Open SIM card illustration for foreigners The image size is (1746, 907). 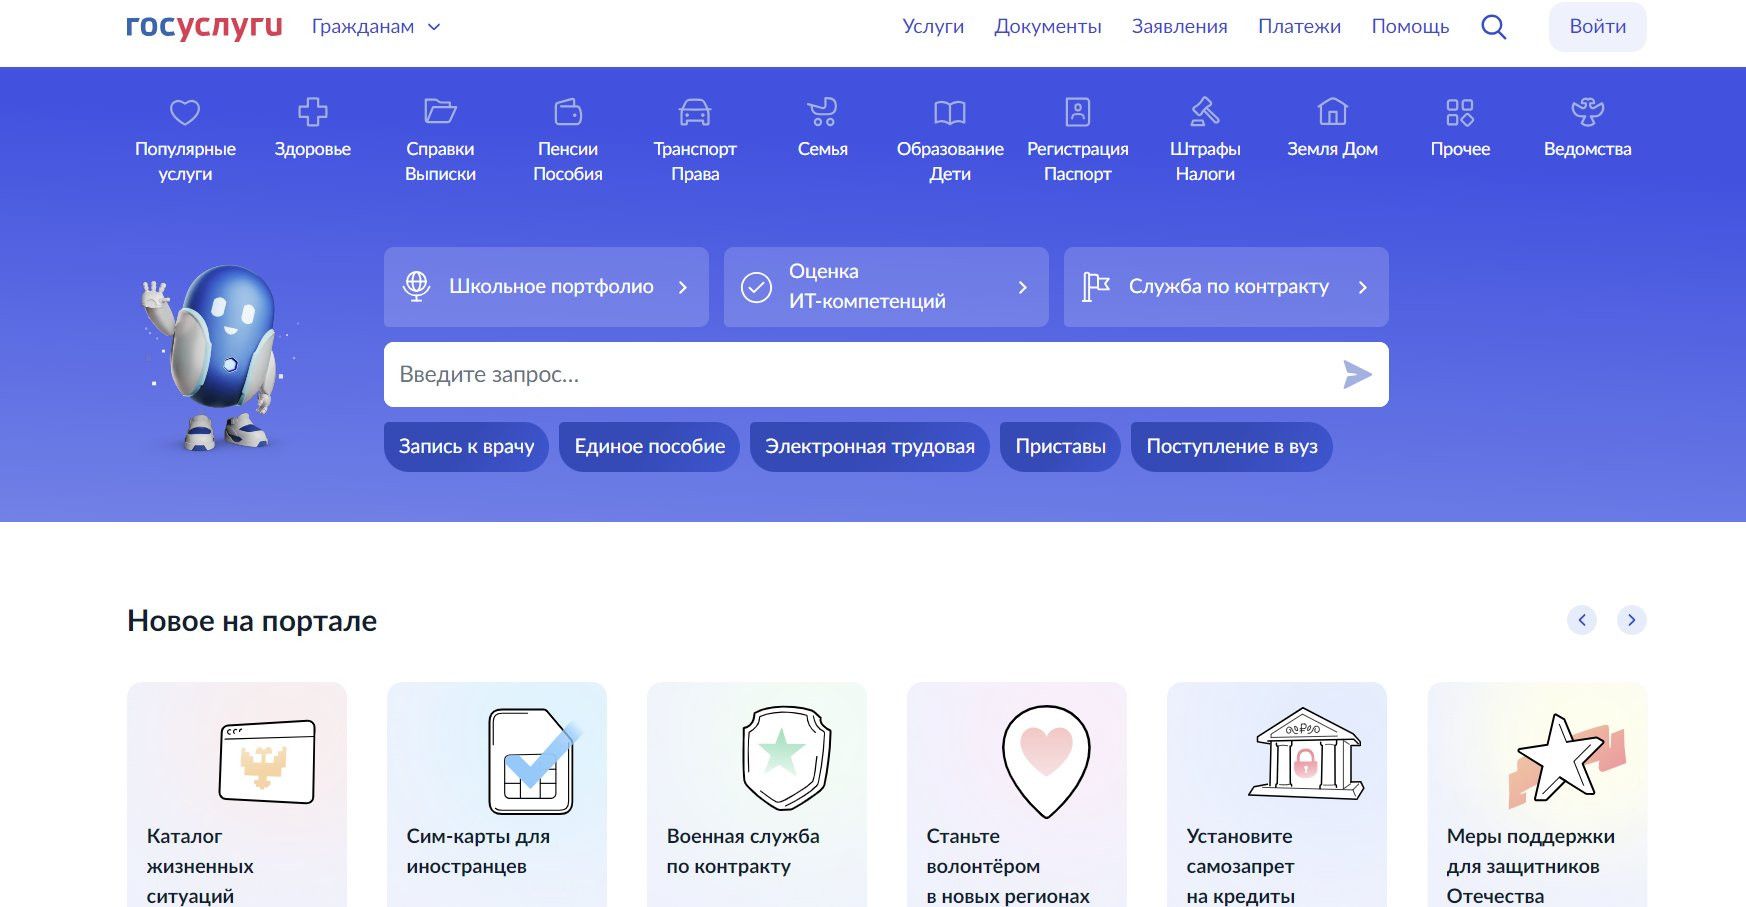(533, 761)
